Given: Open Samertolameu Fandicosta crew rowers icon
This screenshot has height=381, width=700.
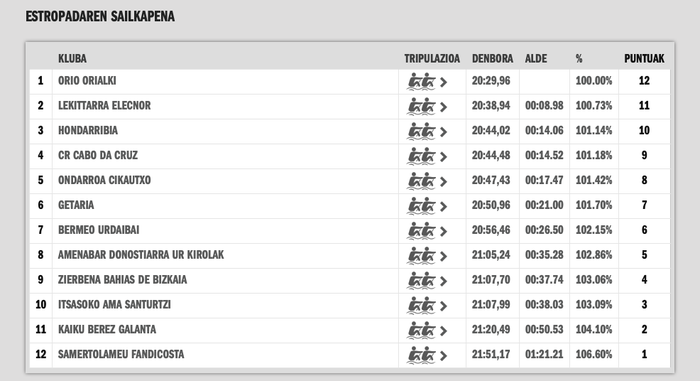Looking at the screenshot, I should coord(421,356).
